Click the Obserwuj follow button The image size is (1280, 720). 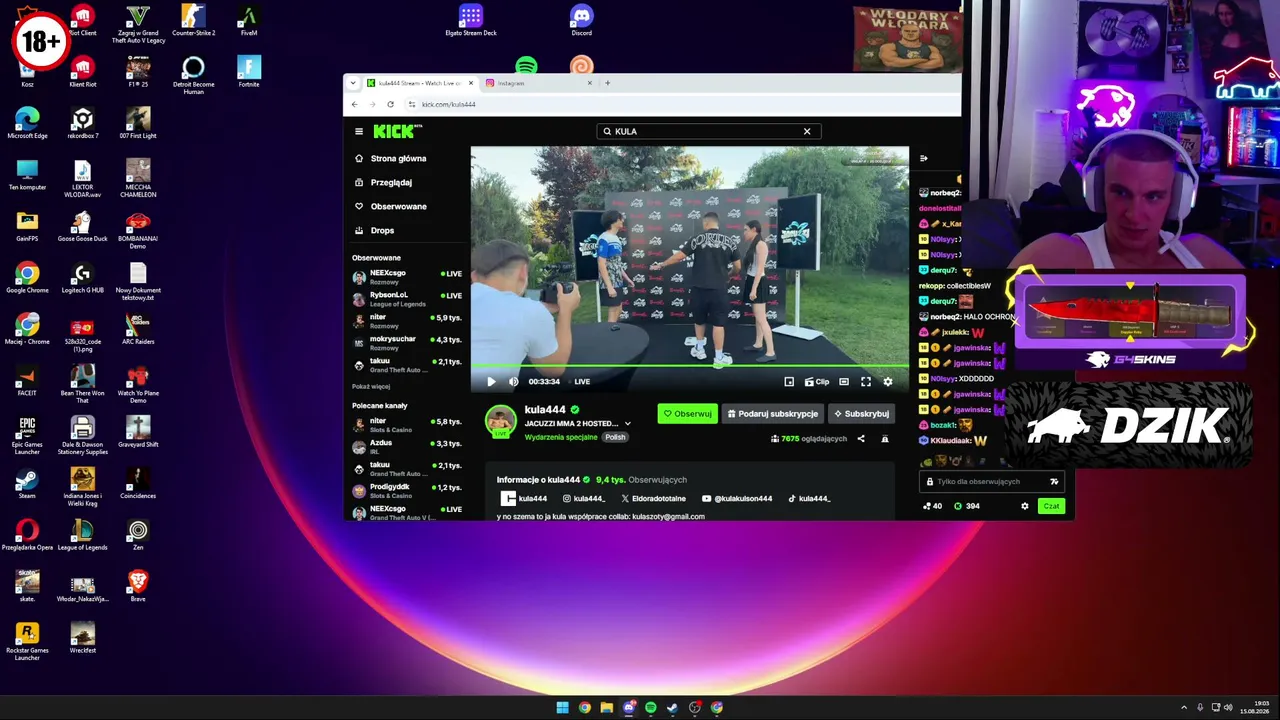pyautogui.click(x=687, y=413)
